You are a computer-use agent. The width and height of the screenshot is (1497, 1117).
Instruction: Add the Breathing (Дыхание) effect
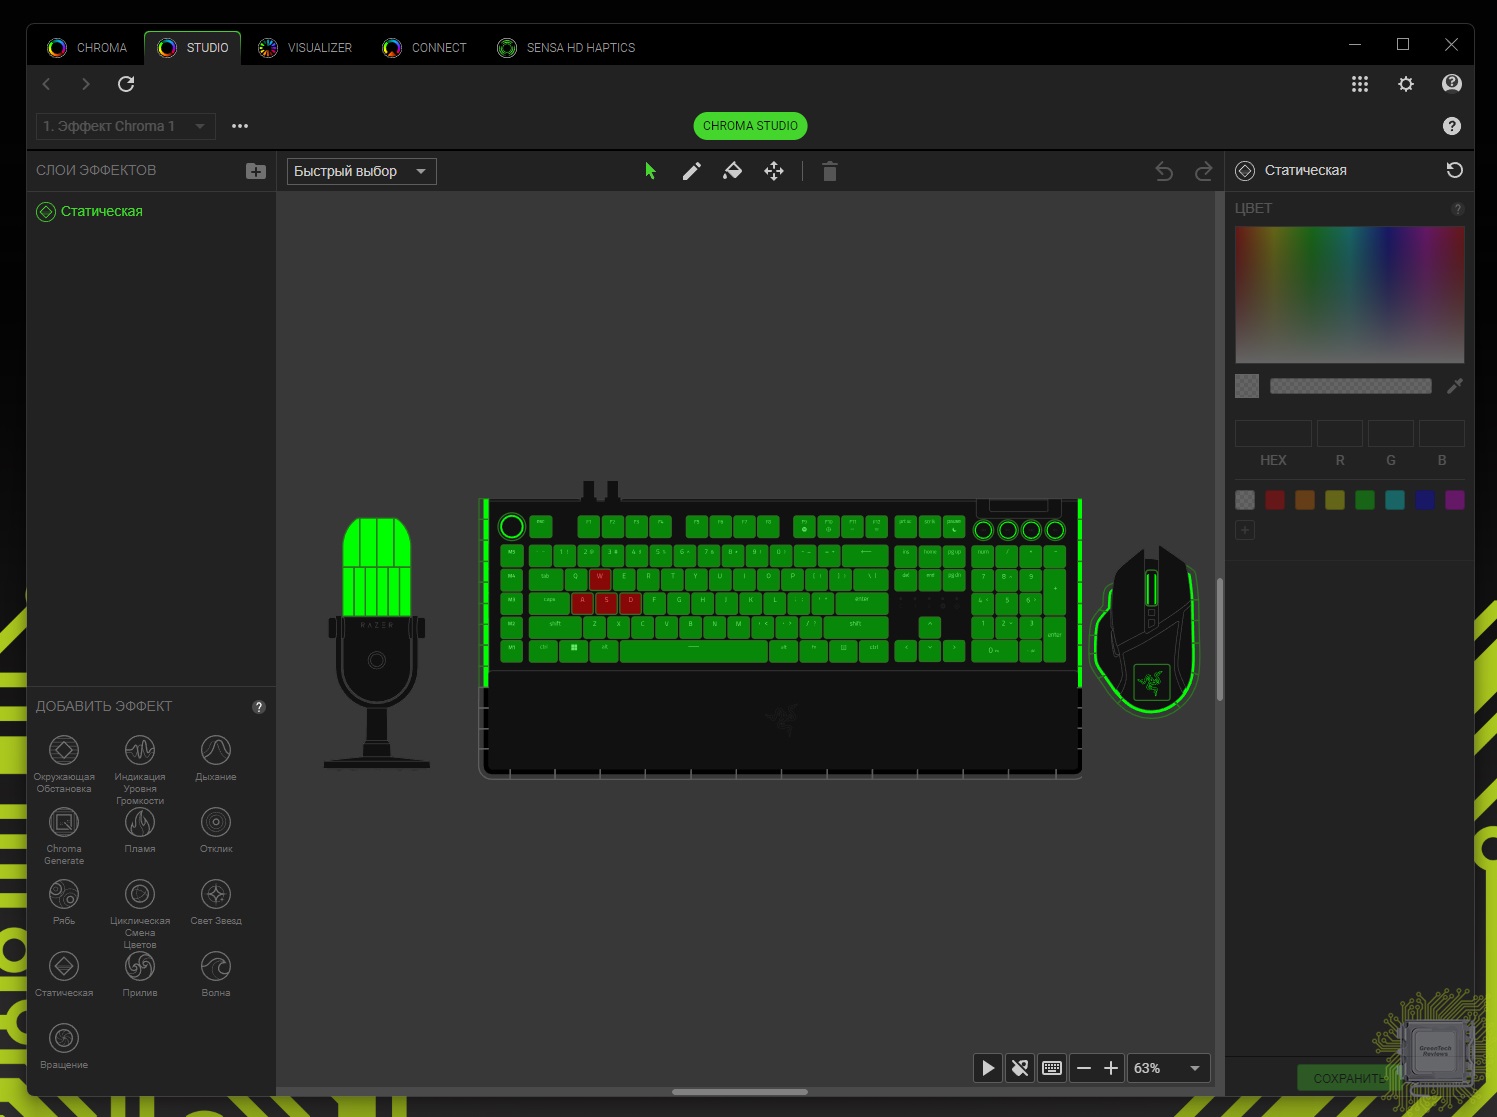tap(216, 751)
